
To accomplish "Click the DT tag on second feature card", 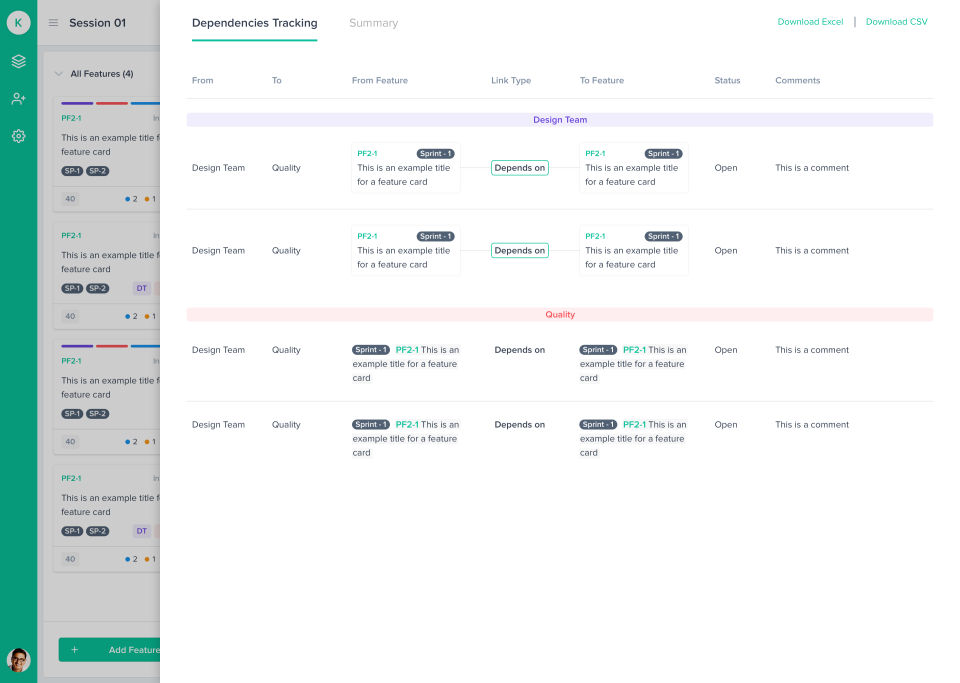I will coord(142,288).
